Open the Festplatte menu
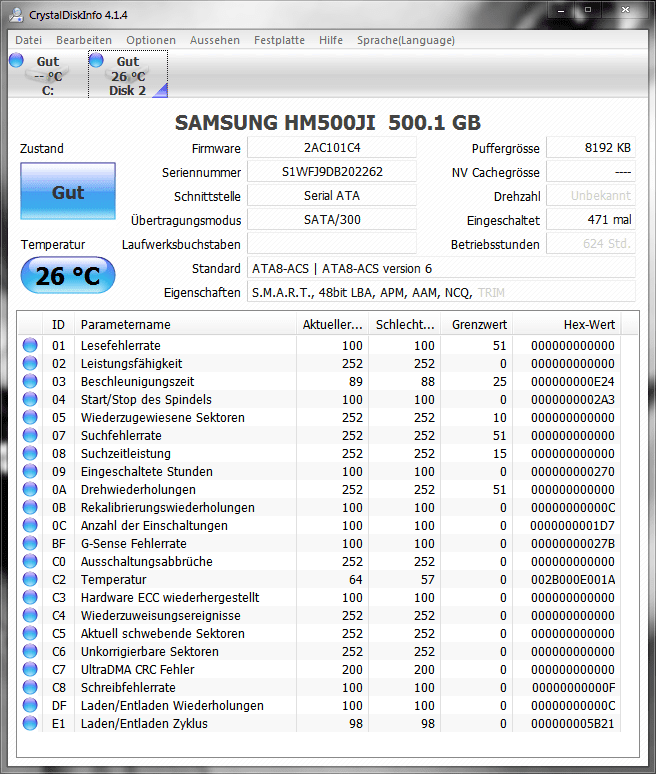Screen dimensions: 656x774 (x=279, y=40)
